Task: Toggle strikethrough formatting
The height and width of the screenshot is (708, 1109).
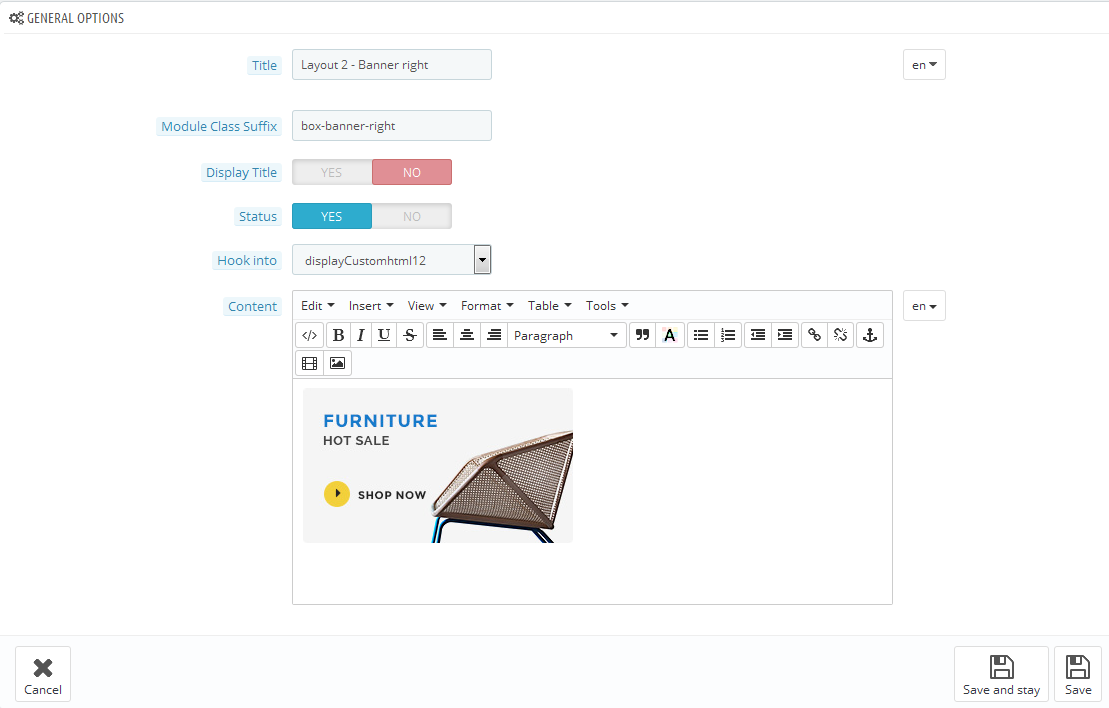Action: [410, 335]
